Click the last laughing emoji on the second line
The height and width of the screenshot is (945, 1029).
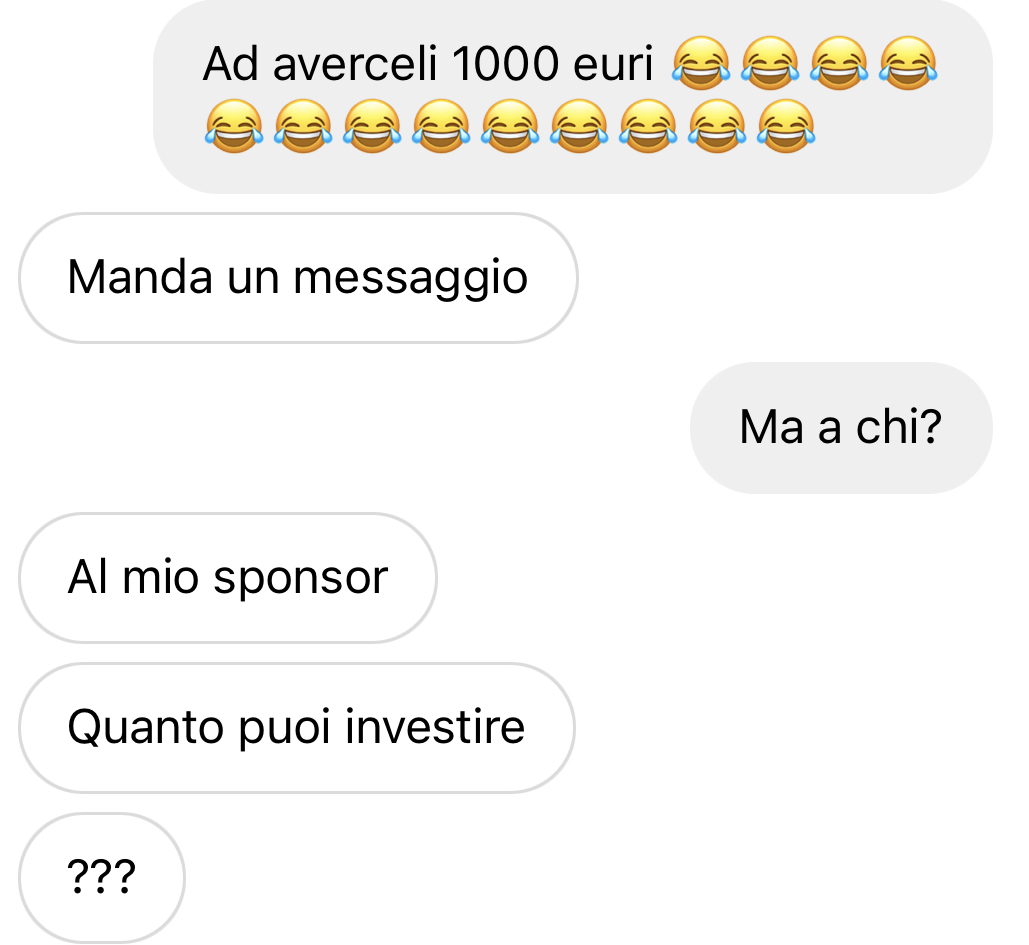[x=786, y=126]
